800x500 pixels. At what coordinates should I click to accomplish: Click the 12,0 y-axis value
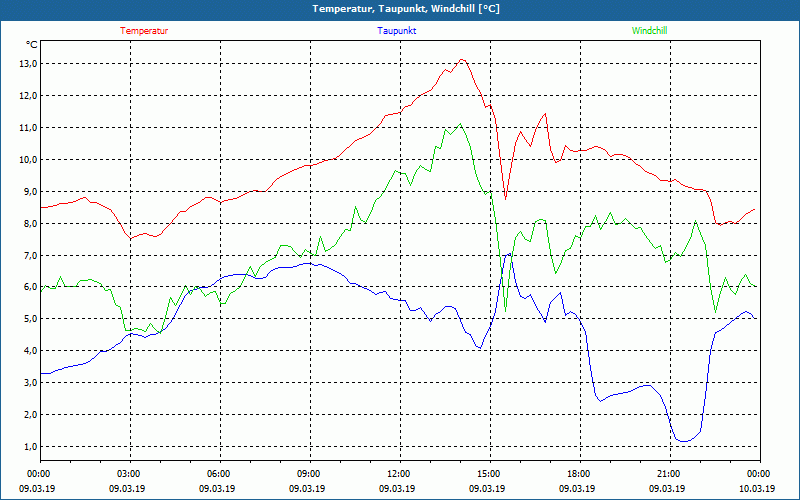click(x=28, y=96)
